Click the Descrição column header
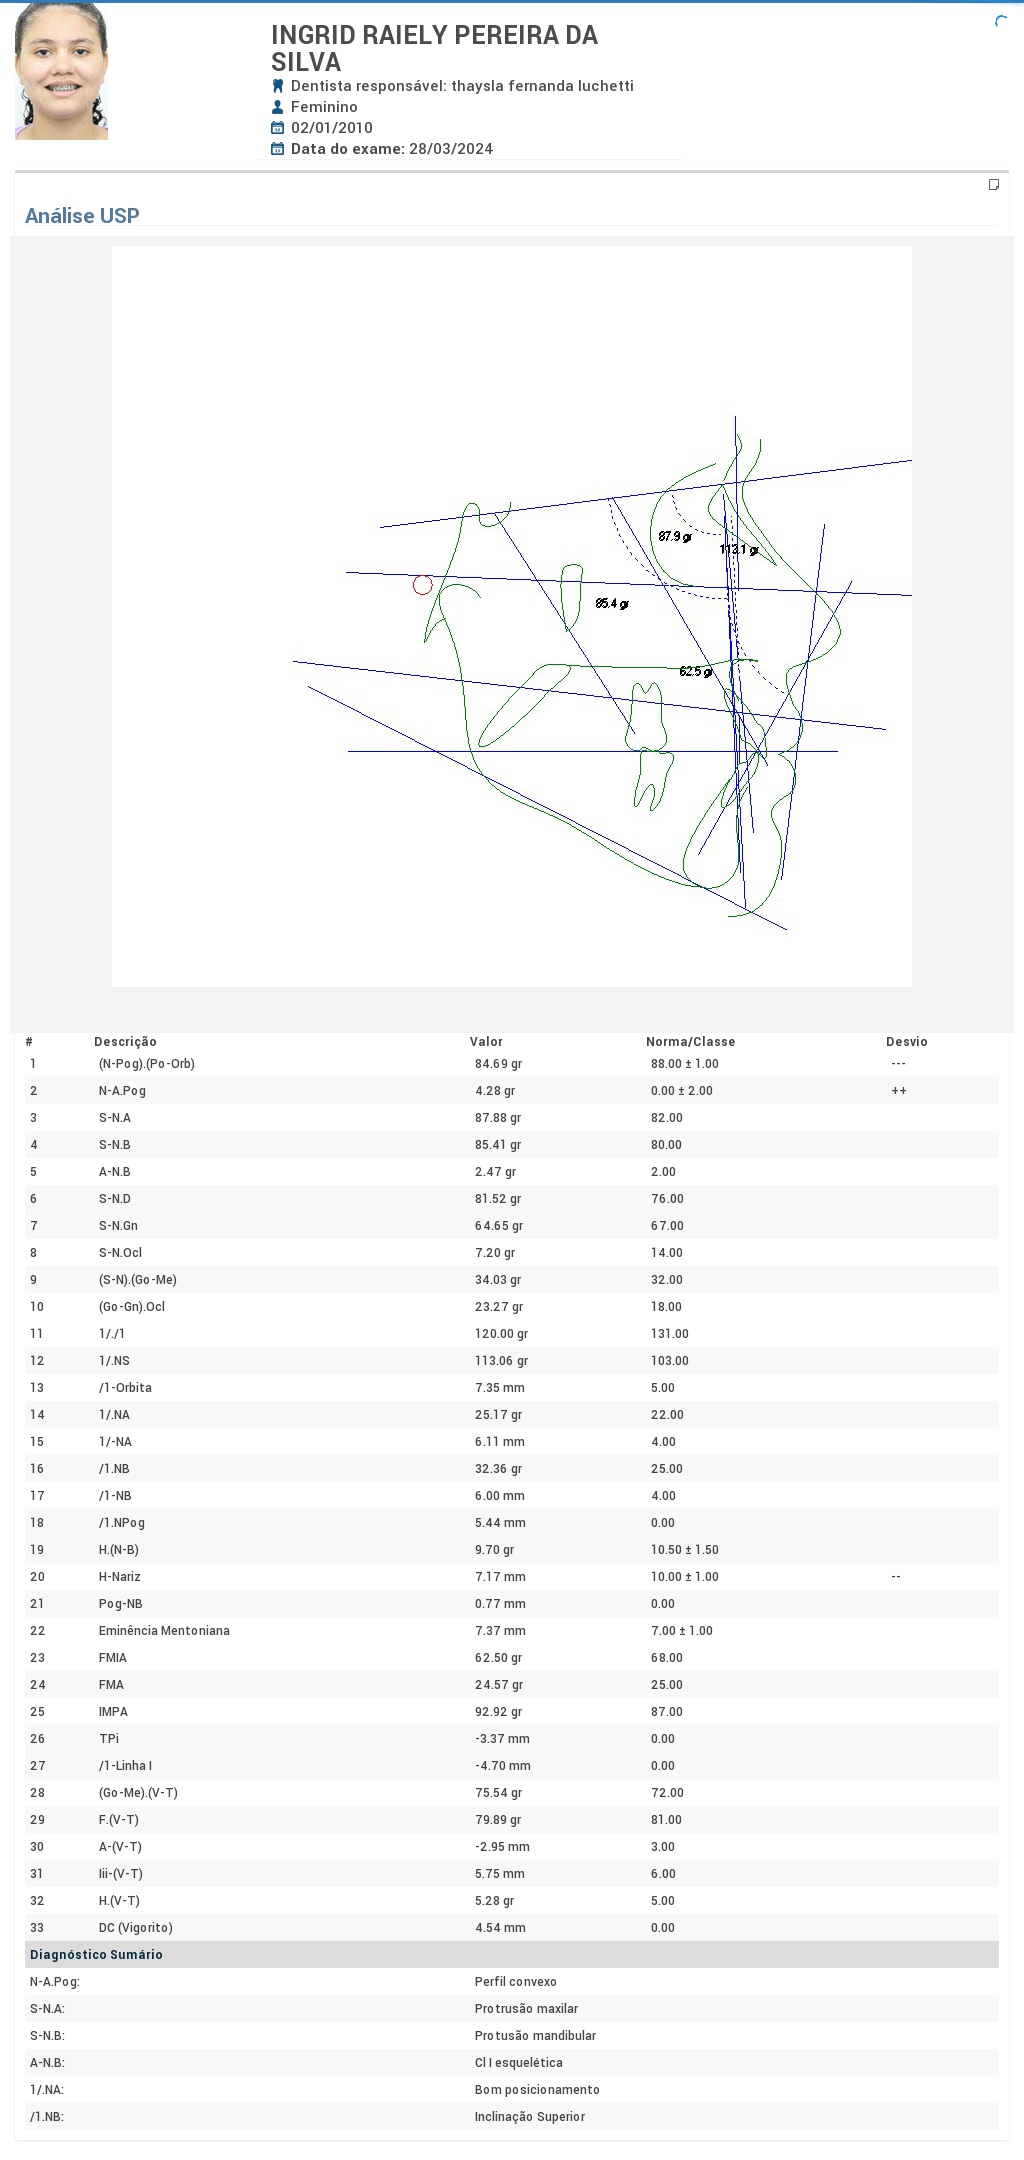This screenshot has height=2160, width=1024. point(125,1042)
